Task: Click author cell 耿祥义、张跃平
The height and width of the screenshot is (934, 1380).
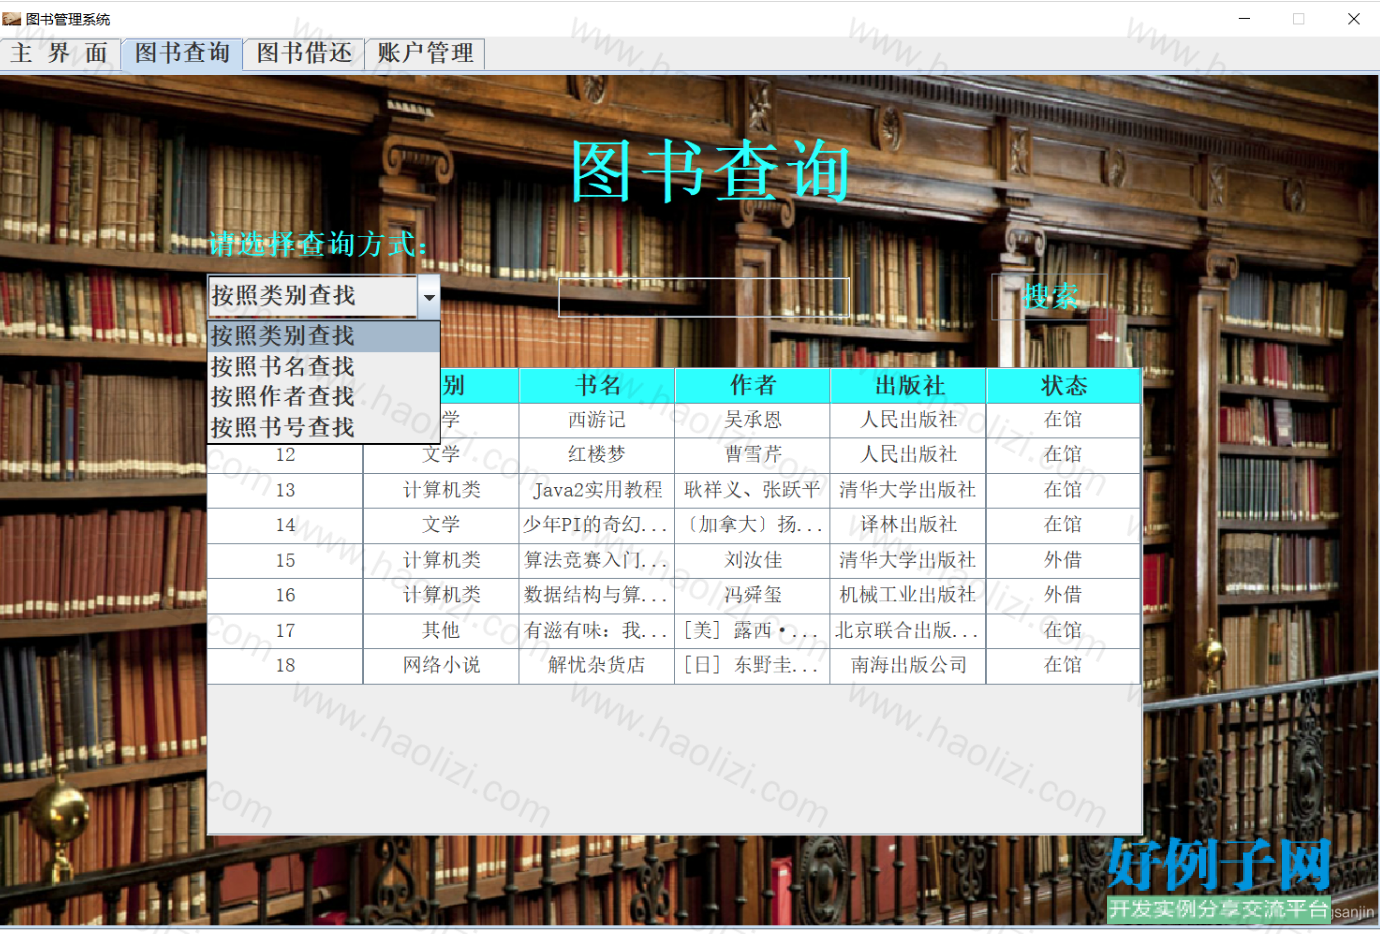Action: tap(753, 490)
